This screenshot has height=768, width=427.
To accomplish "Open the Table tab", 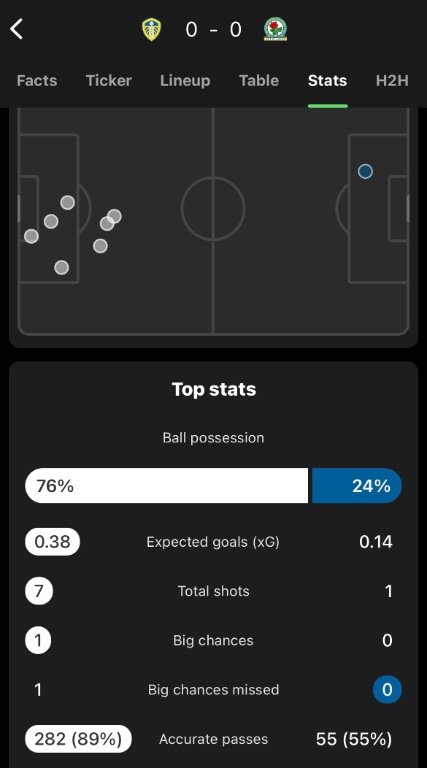I will tap(259, 80).
